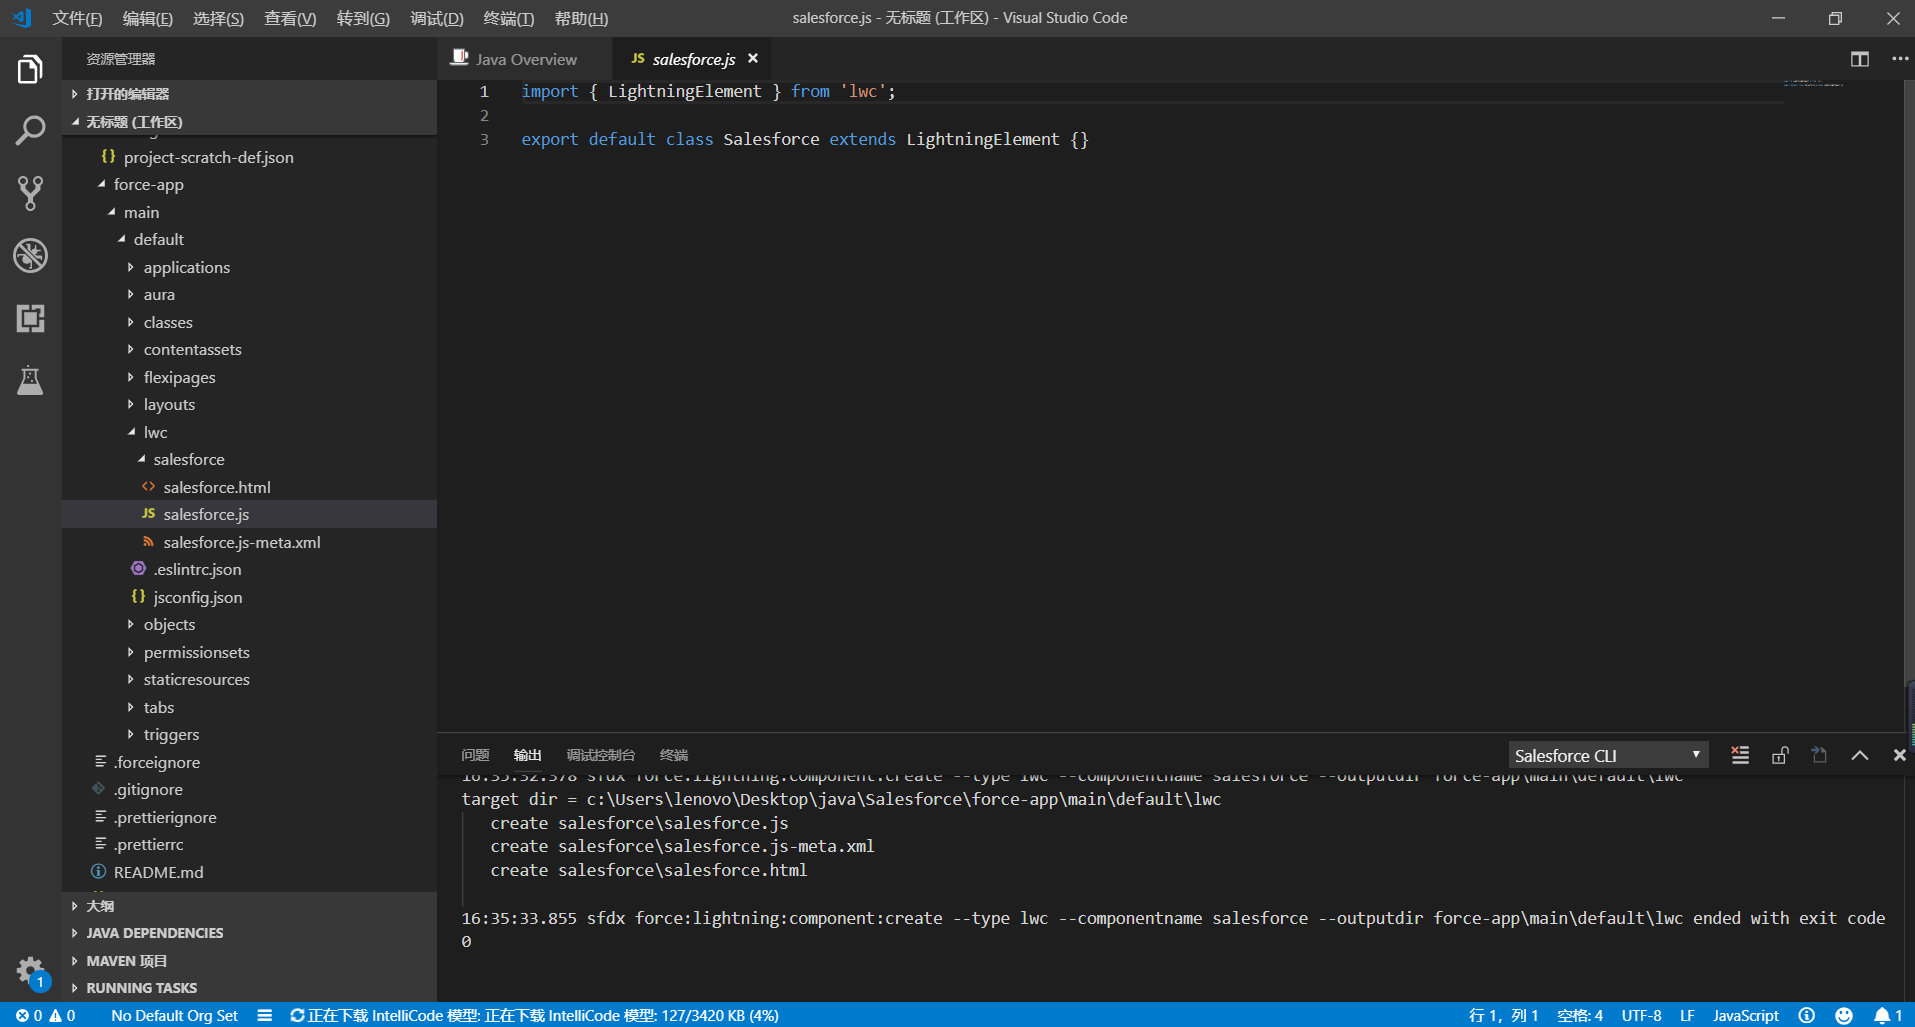Change end of line sequence LF
Viewport: 1915px width, 1027px height.
(x=1687, y=1015)
